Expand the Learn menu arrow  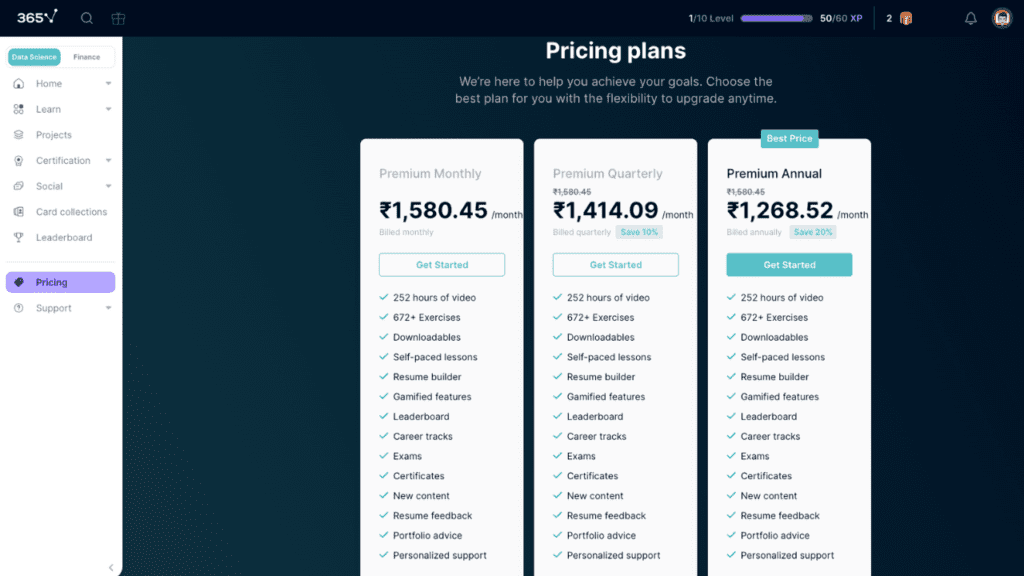pos(108,110)
